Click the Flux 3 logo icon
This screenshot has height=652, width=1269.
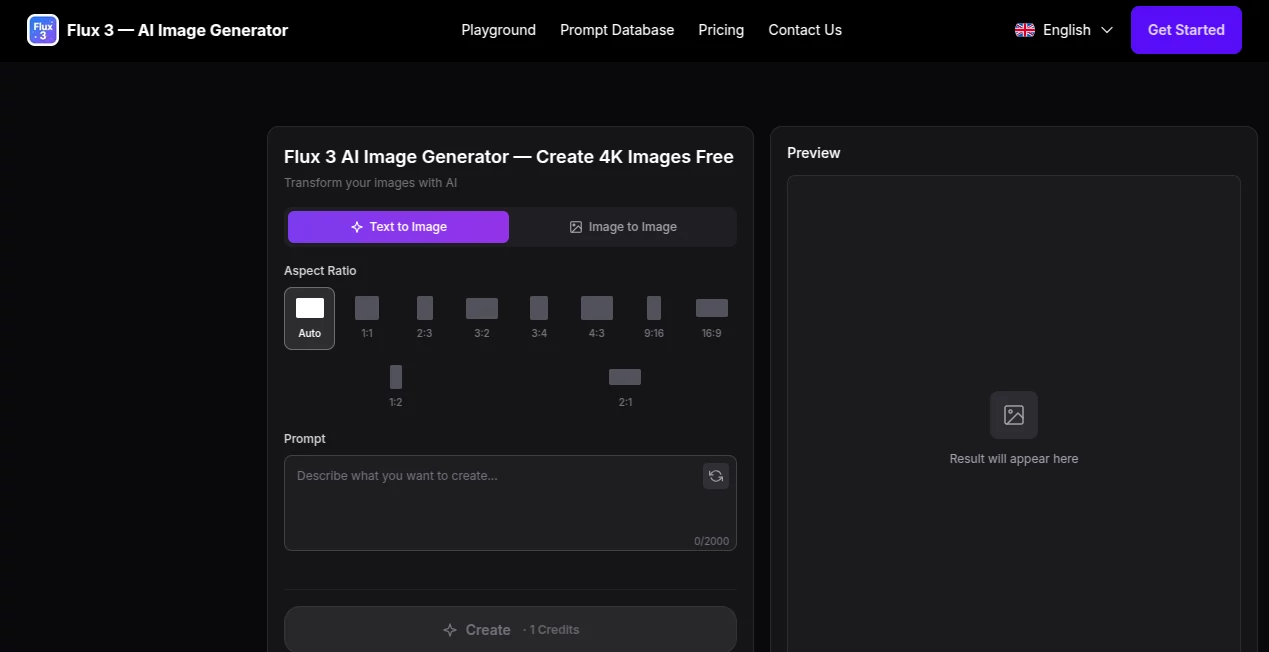[x=43, y=30]
